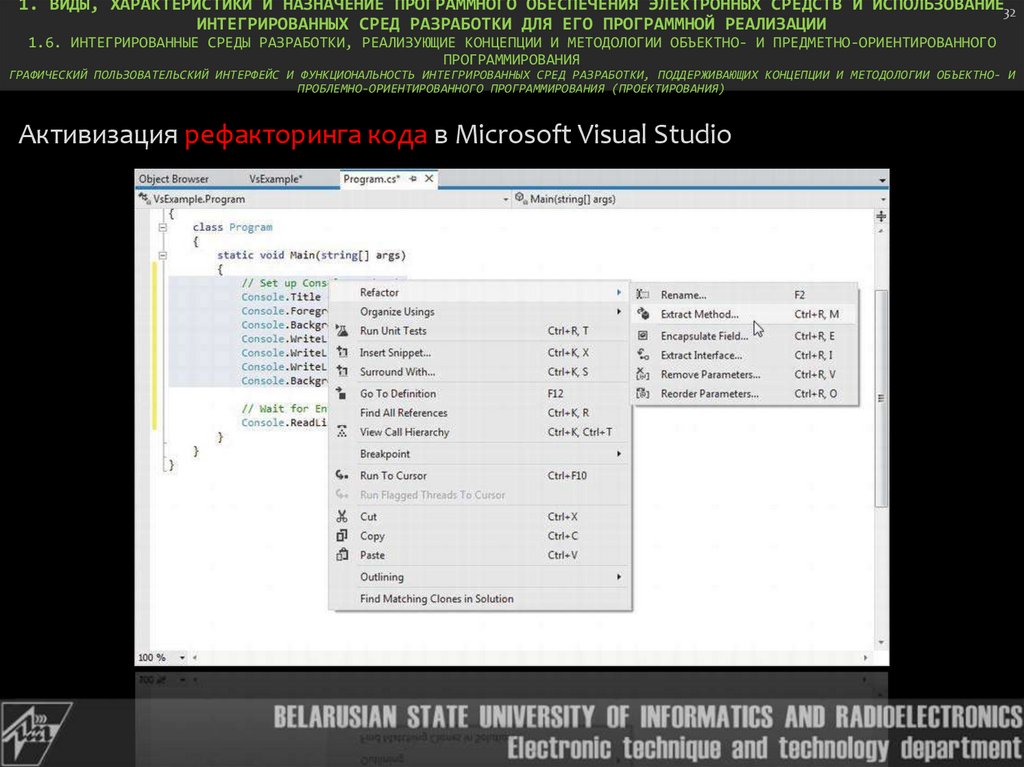This screenshot has height=767, width=1024.
Task: Collapse the class Program outline block
Action: (x=163, y=227)
